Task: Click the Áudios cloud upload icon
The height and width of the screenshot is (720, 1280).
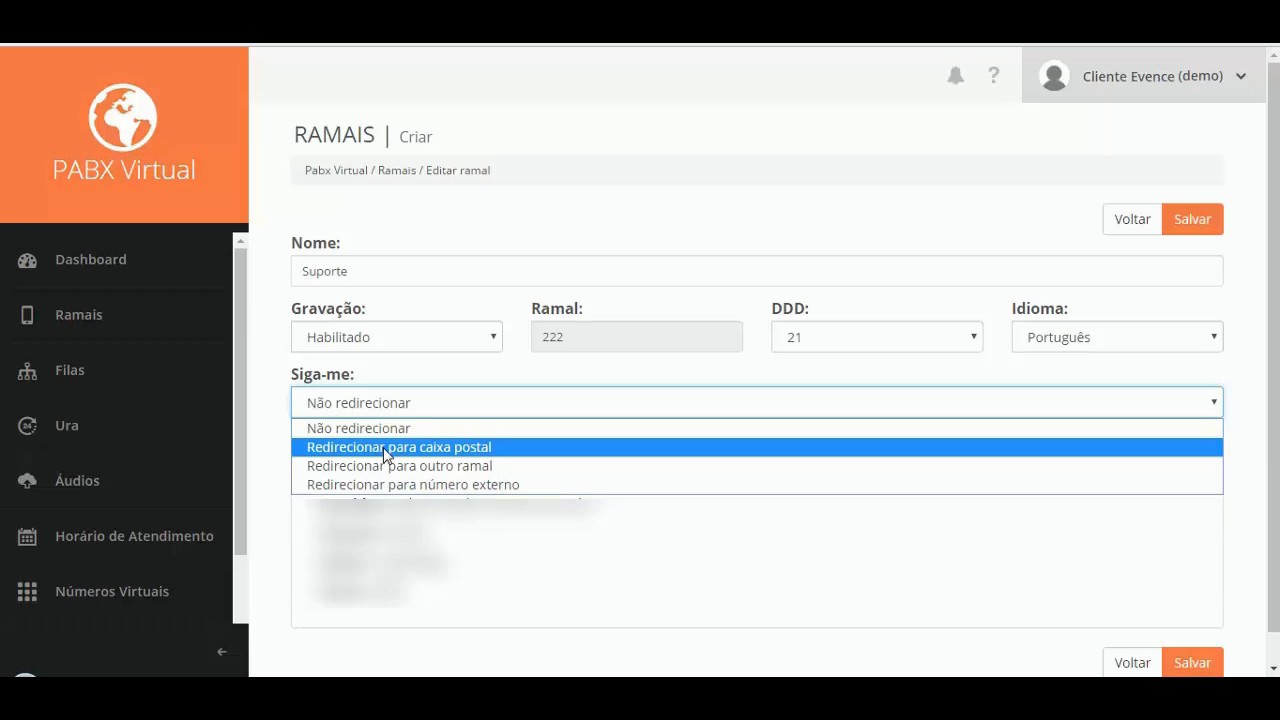Action: [27, 481]
